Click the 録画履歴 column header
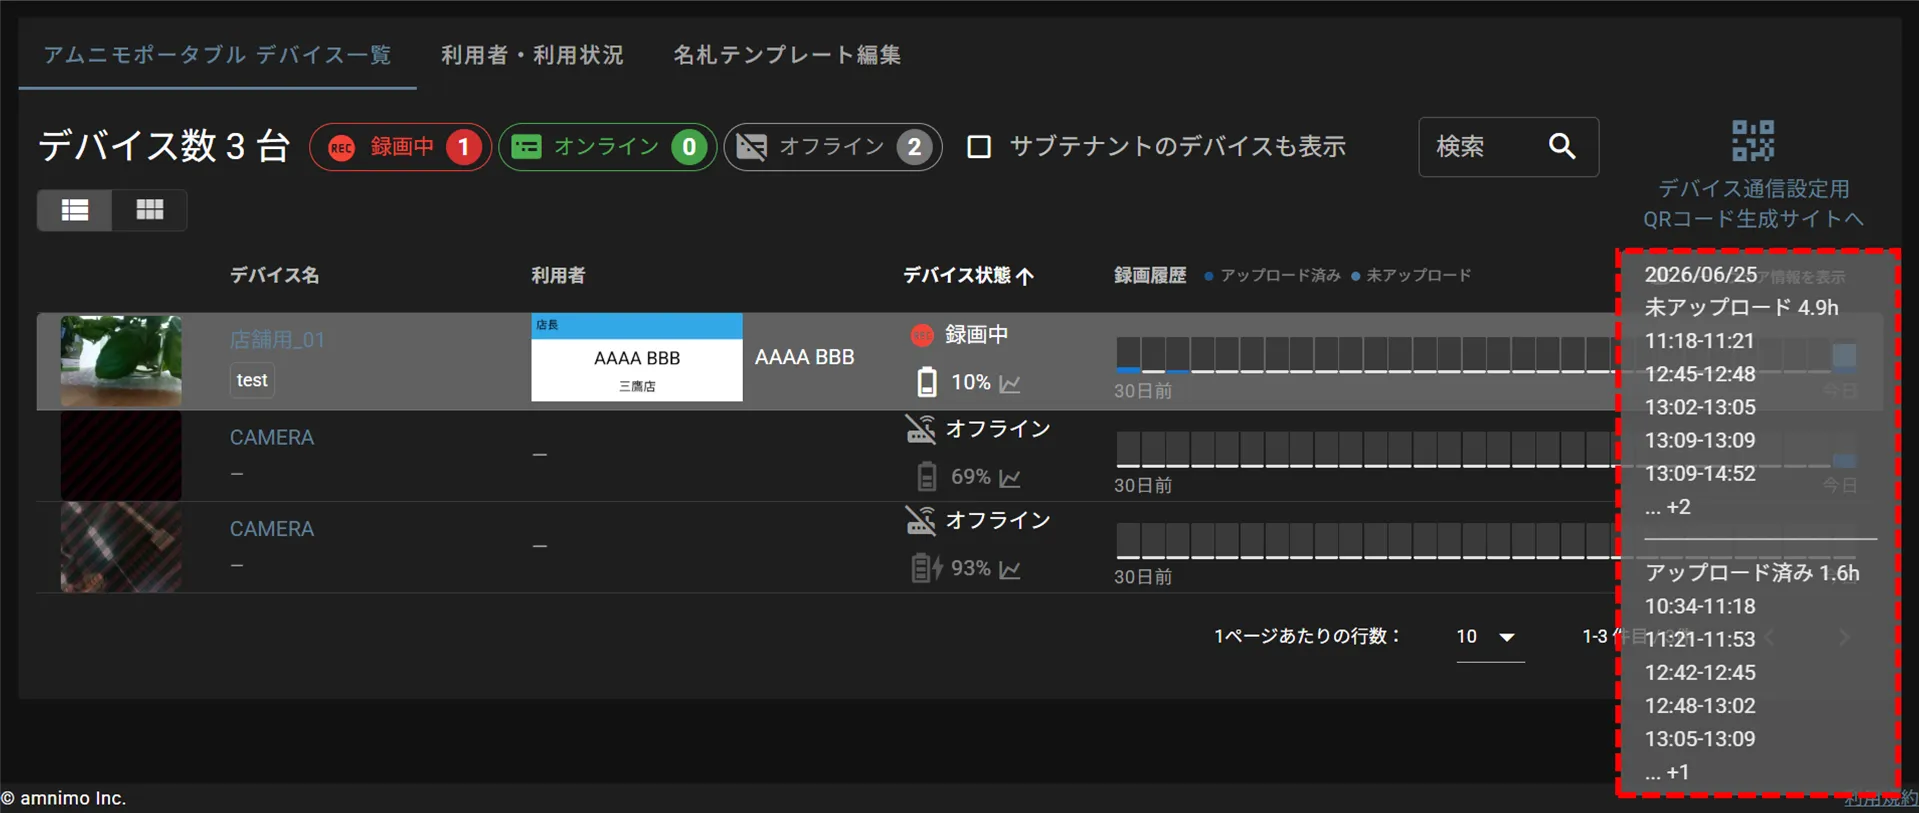This screenshot has width=1920, height=814. point(1150,275)
